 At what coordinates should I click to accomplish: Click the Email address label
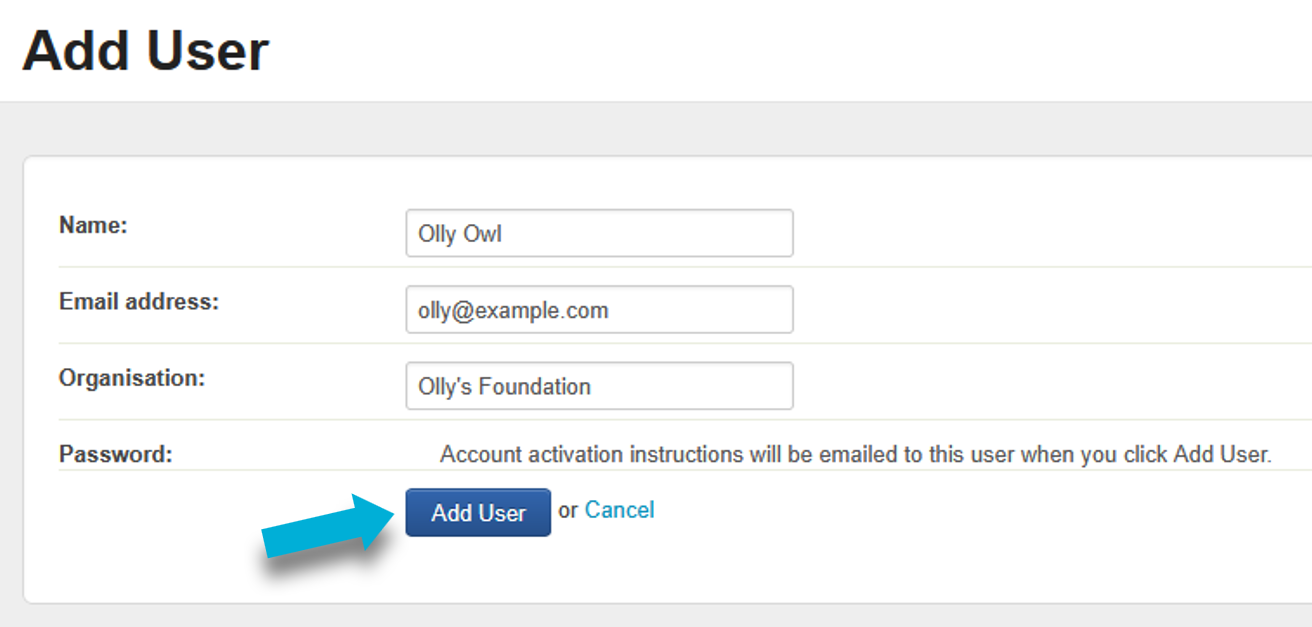(139, 301)
